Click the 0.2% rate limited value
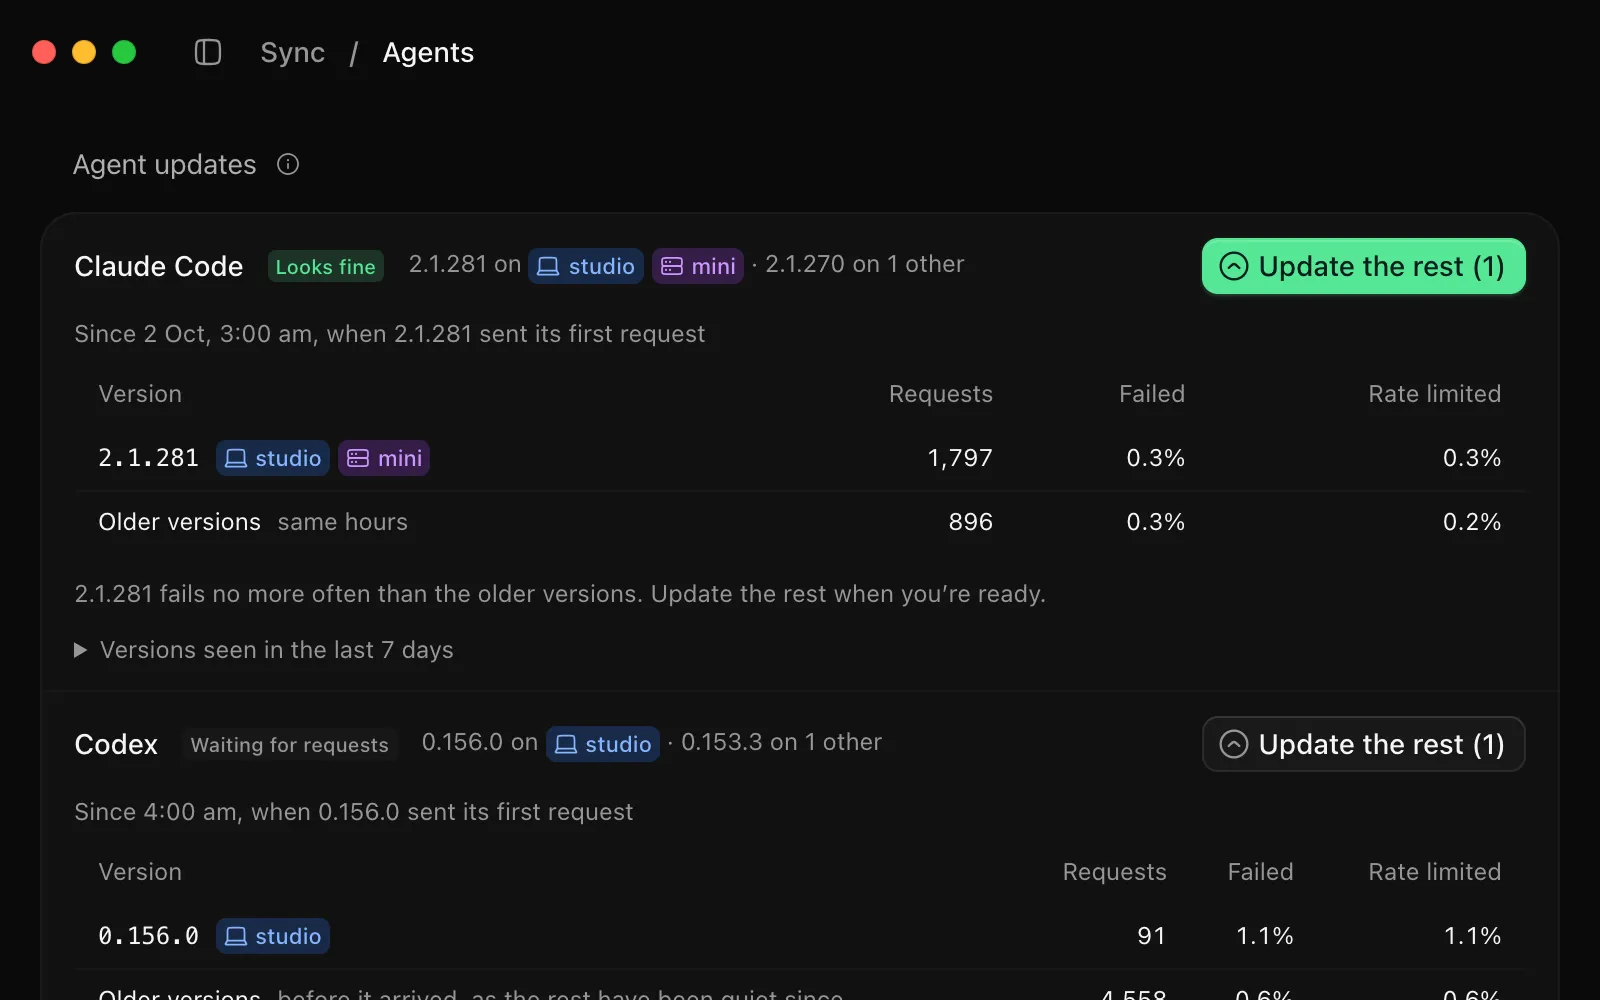Screen dimensions: 1600x1000 pyautogui.click(x=1472, y=522)
